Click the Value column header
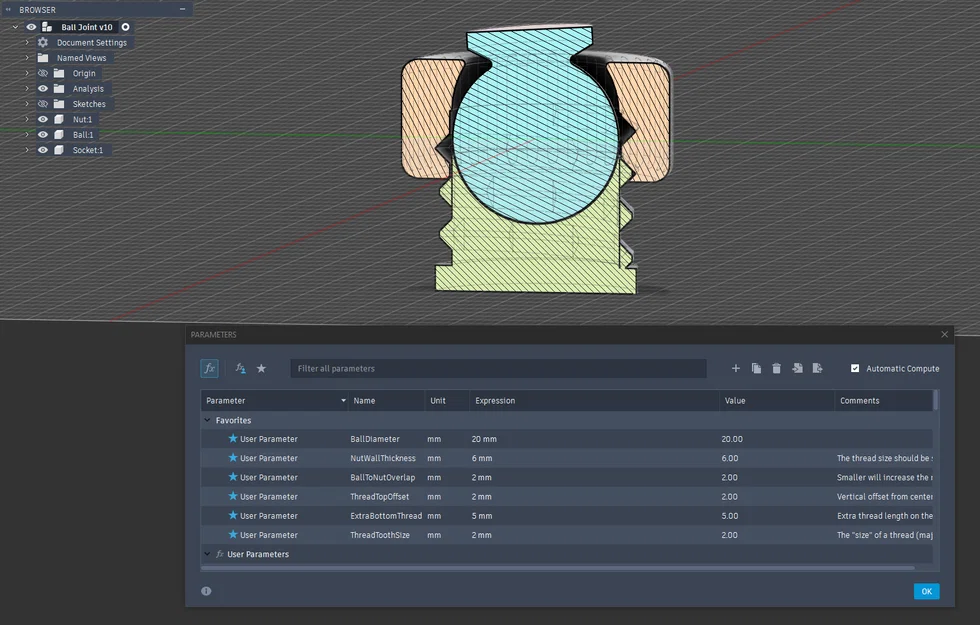 click(777, 401)
